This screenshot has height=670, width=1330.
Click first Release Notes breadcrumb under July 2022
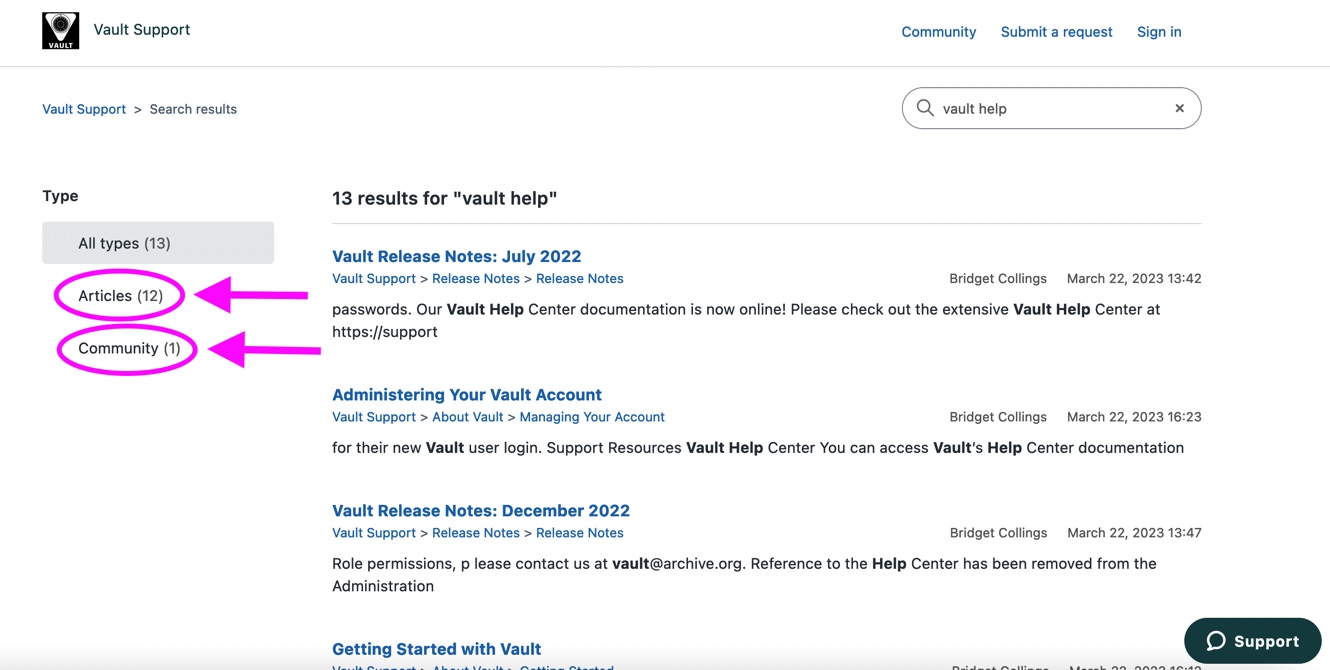coord(475,279)
